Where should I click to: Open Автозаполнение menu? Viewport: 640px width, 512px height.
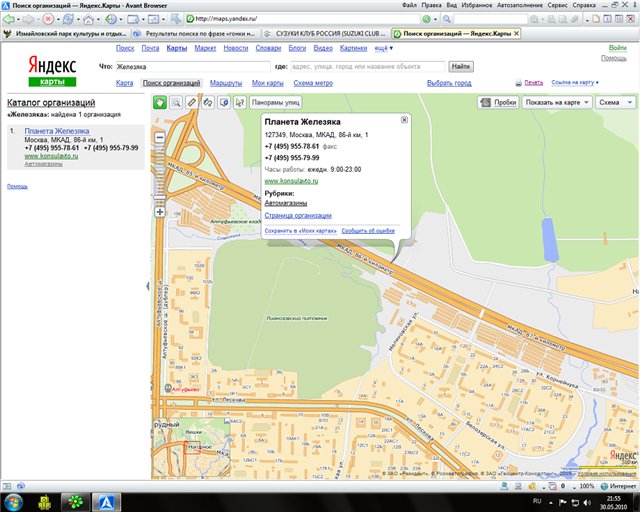pos(520,5)
